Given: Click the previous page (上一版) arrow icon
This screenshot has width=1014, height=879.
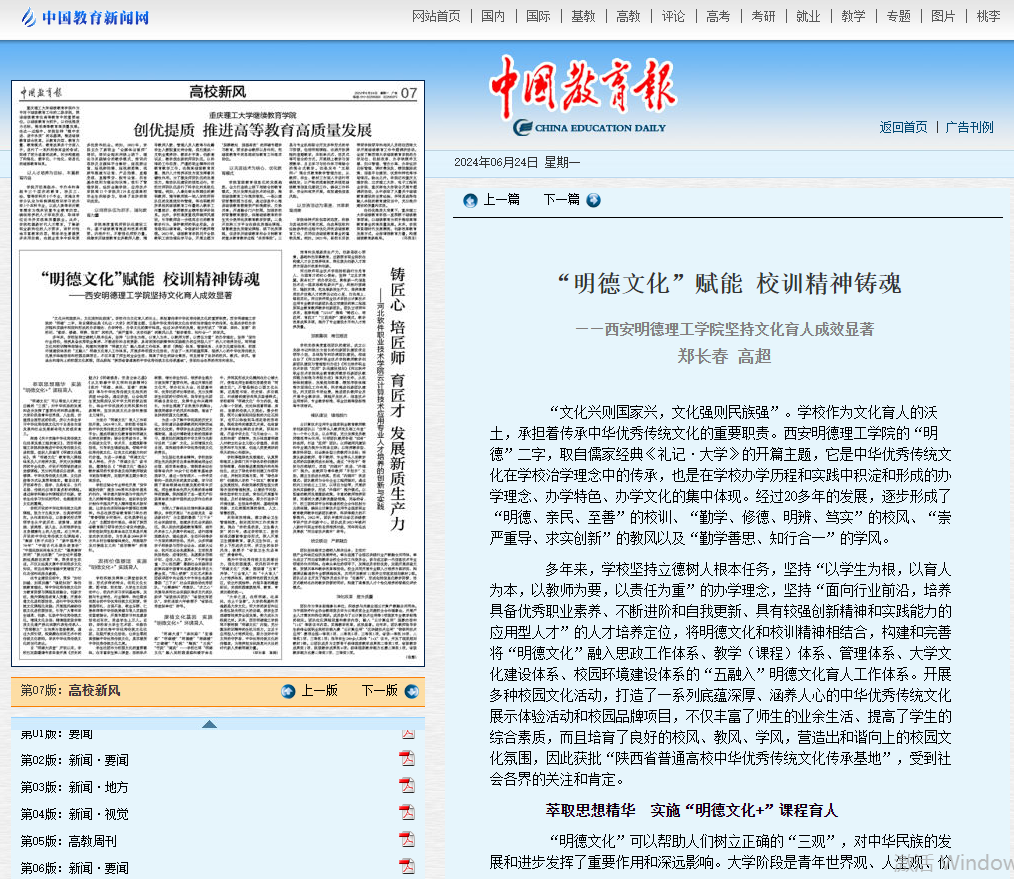Looking at the screenshot, I should (289, 691).
